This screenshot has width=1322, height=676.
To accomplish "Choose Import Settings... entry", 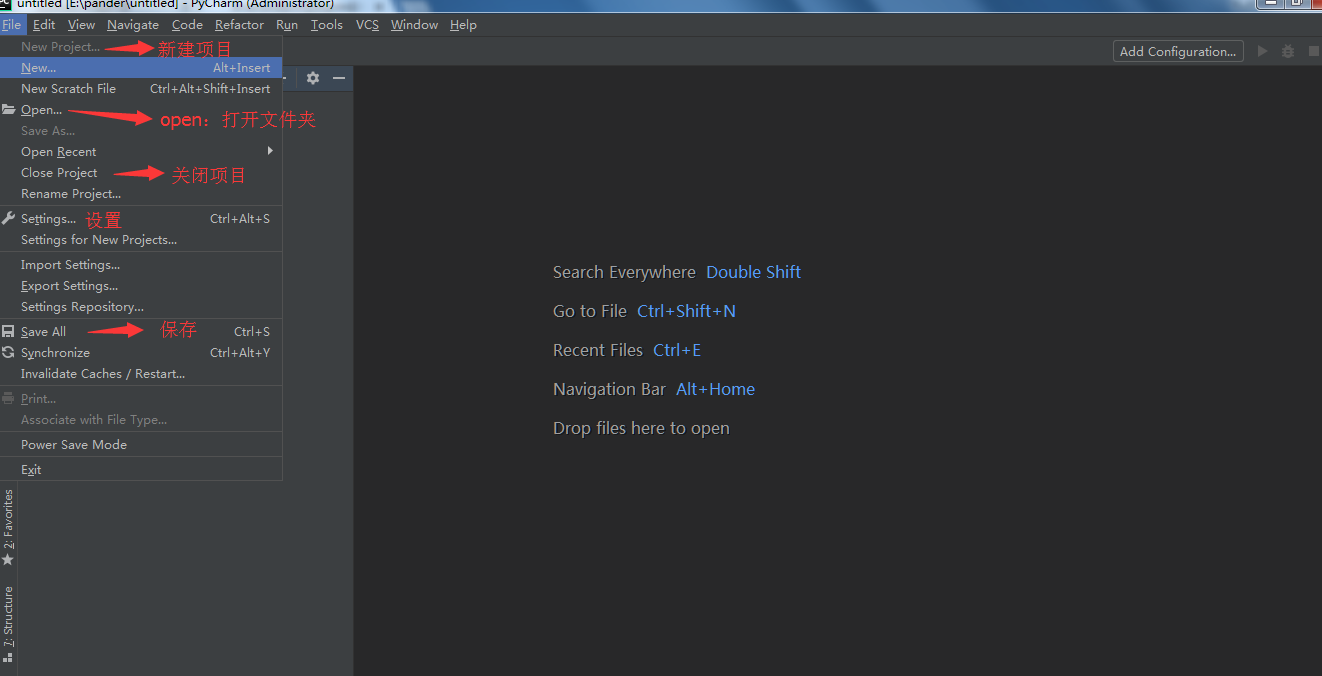I will point(141,265).
